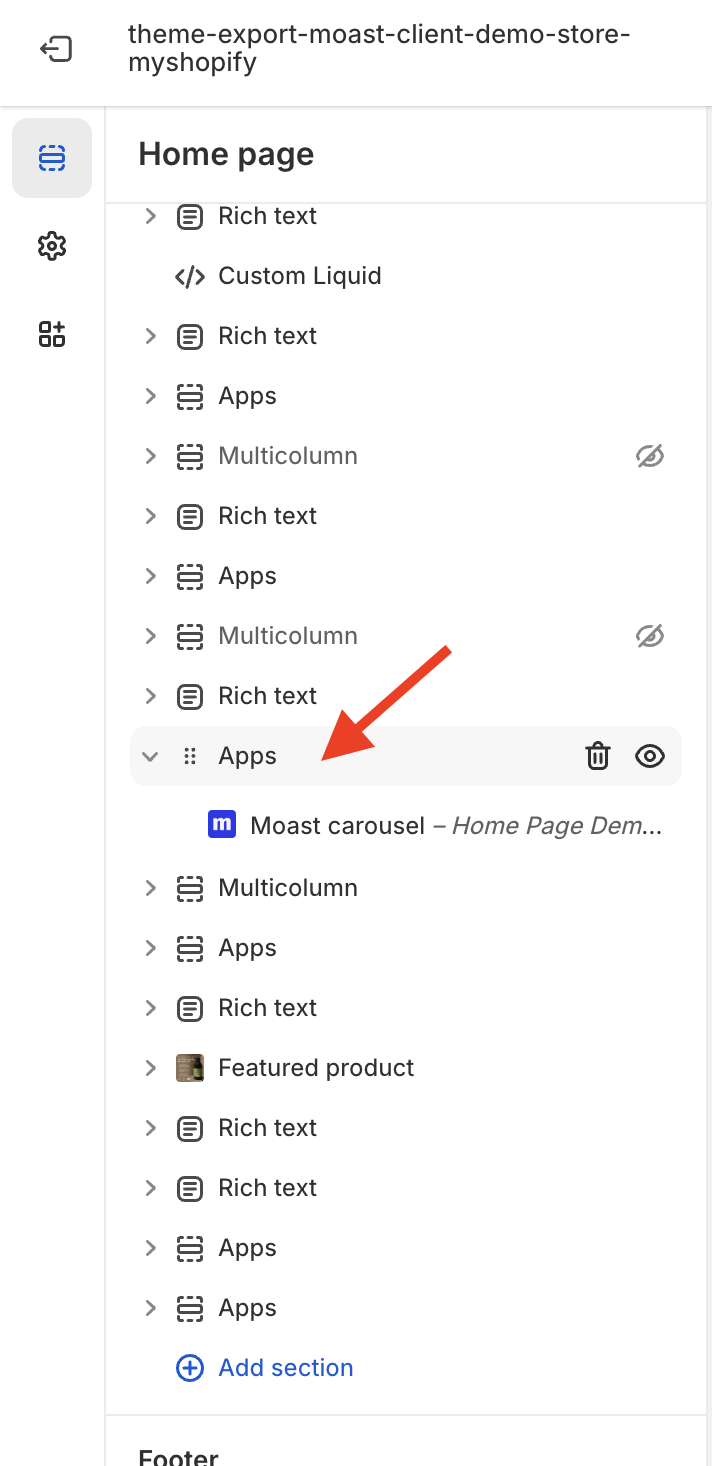Select the Moast carousel block

(x=436, y=826)
